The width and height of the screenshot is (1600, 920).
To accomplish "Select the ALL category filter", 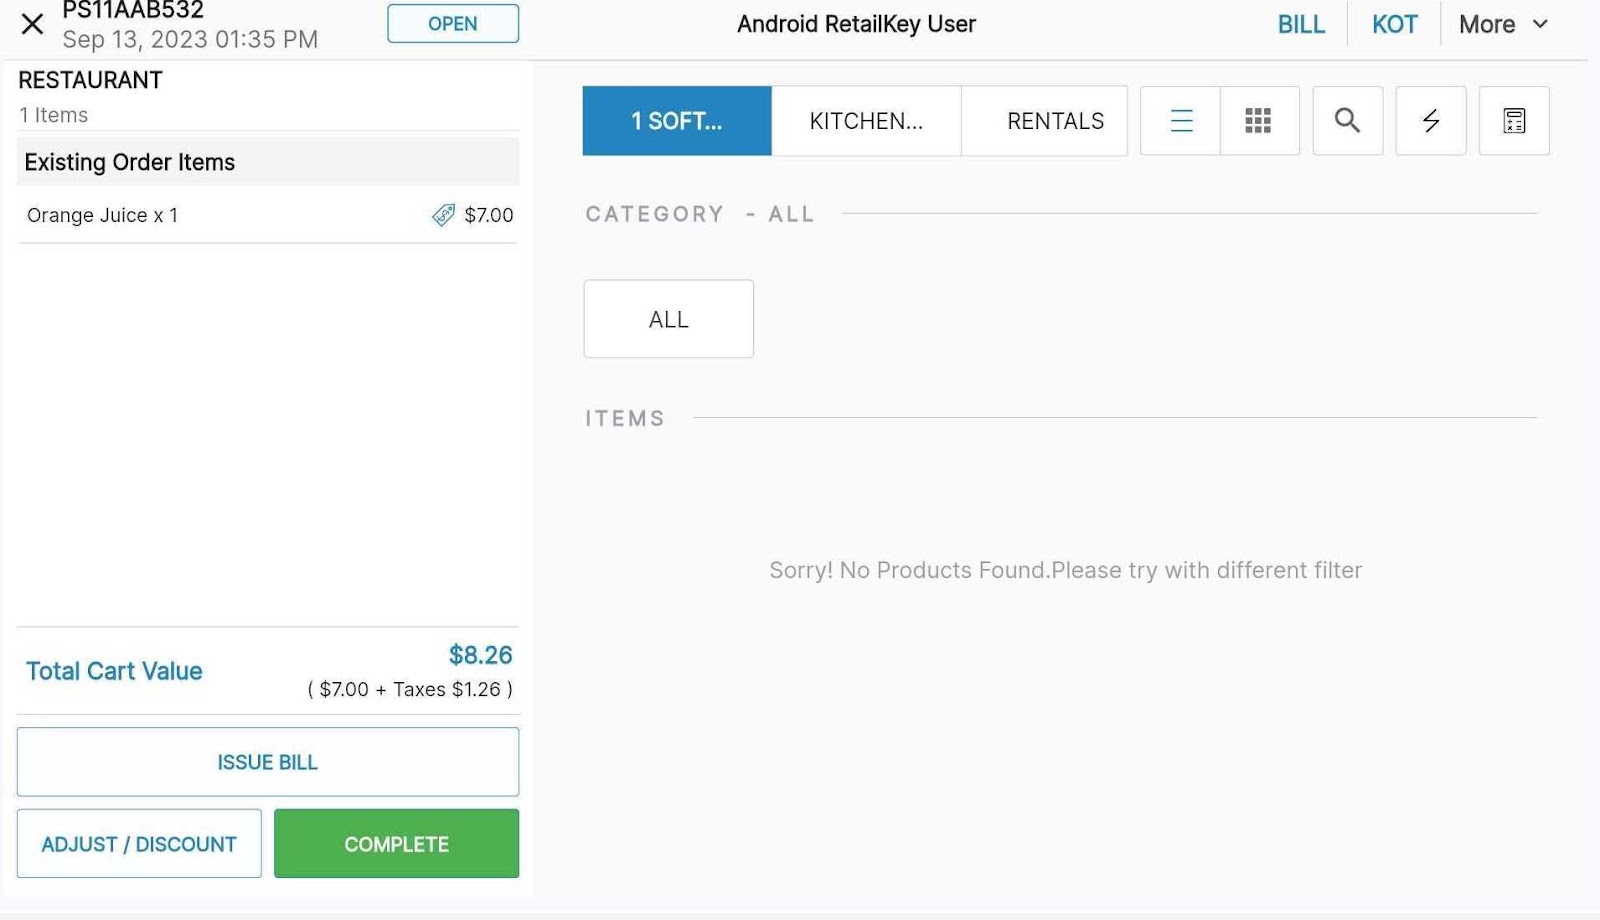I will tap(668, 319).
